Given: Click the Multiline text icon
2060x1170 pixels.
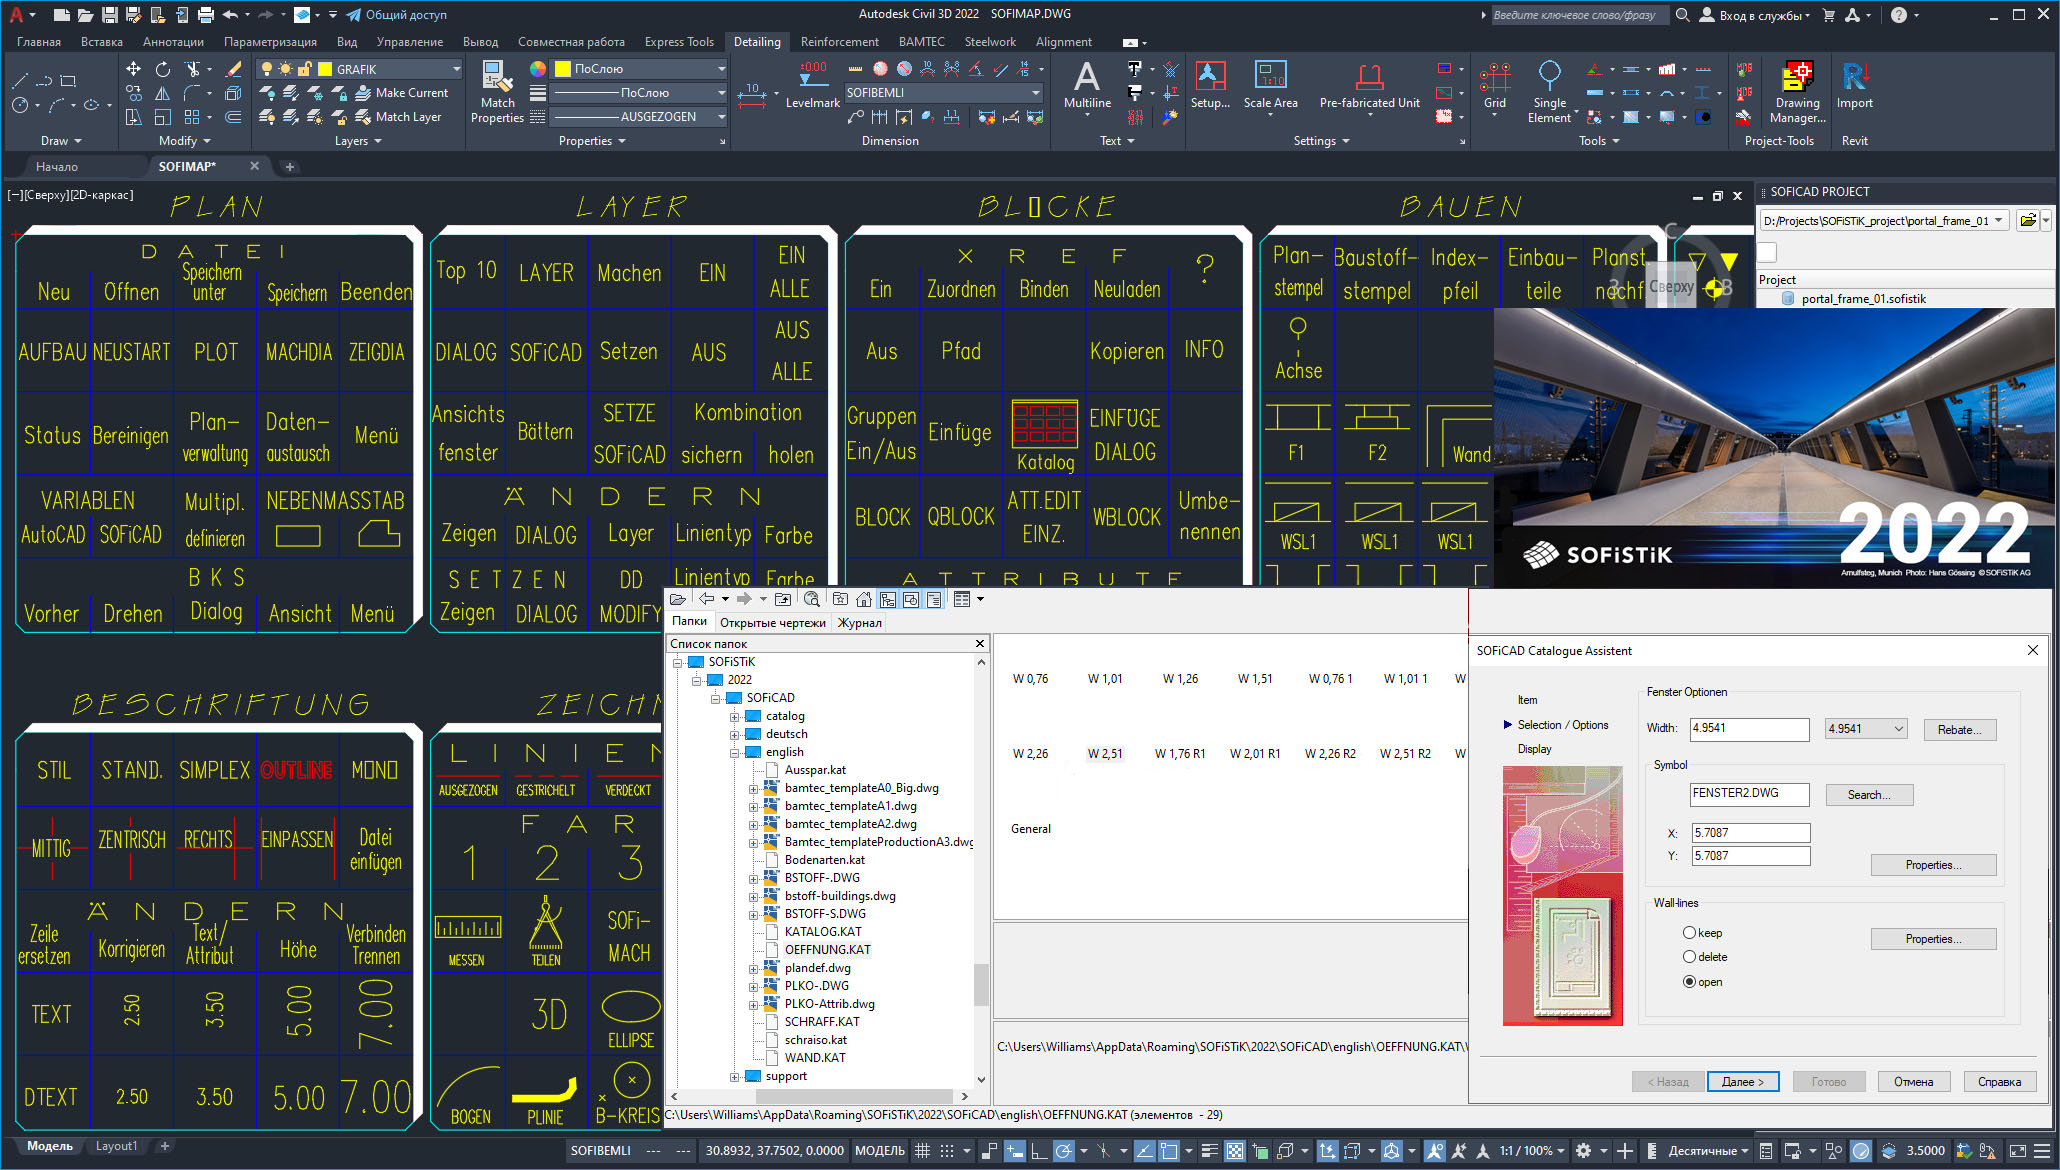Looking at the screenshot, I should (x=1087, y=77).
